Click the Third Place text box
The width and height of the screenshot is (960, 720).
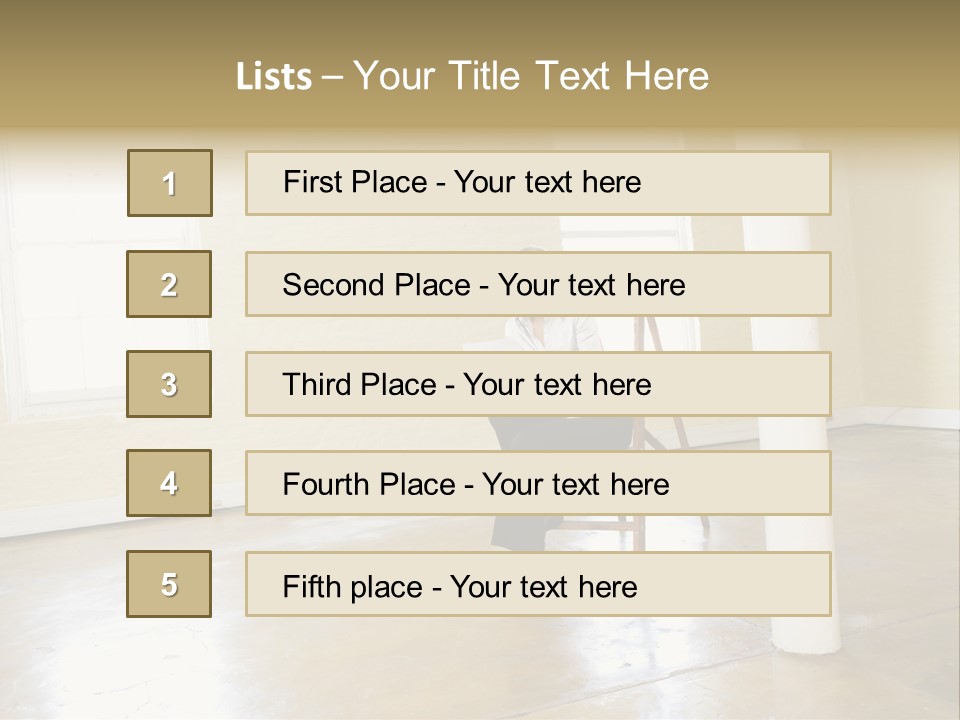pyautogui.click(x=538, y=384)
